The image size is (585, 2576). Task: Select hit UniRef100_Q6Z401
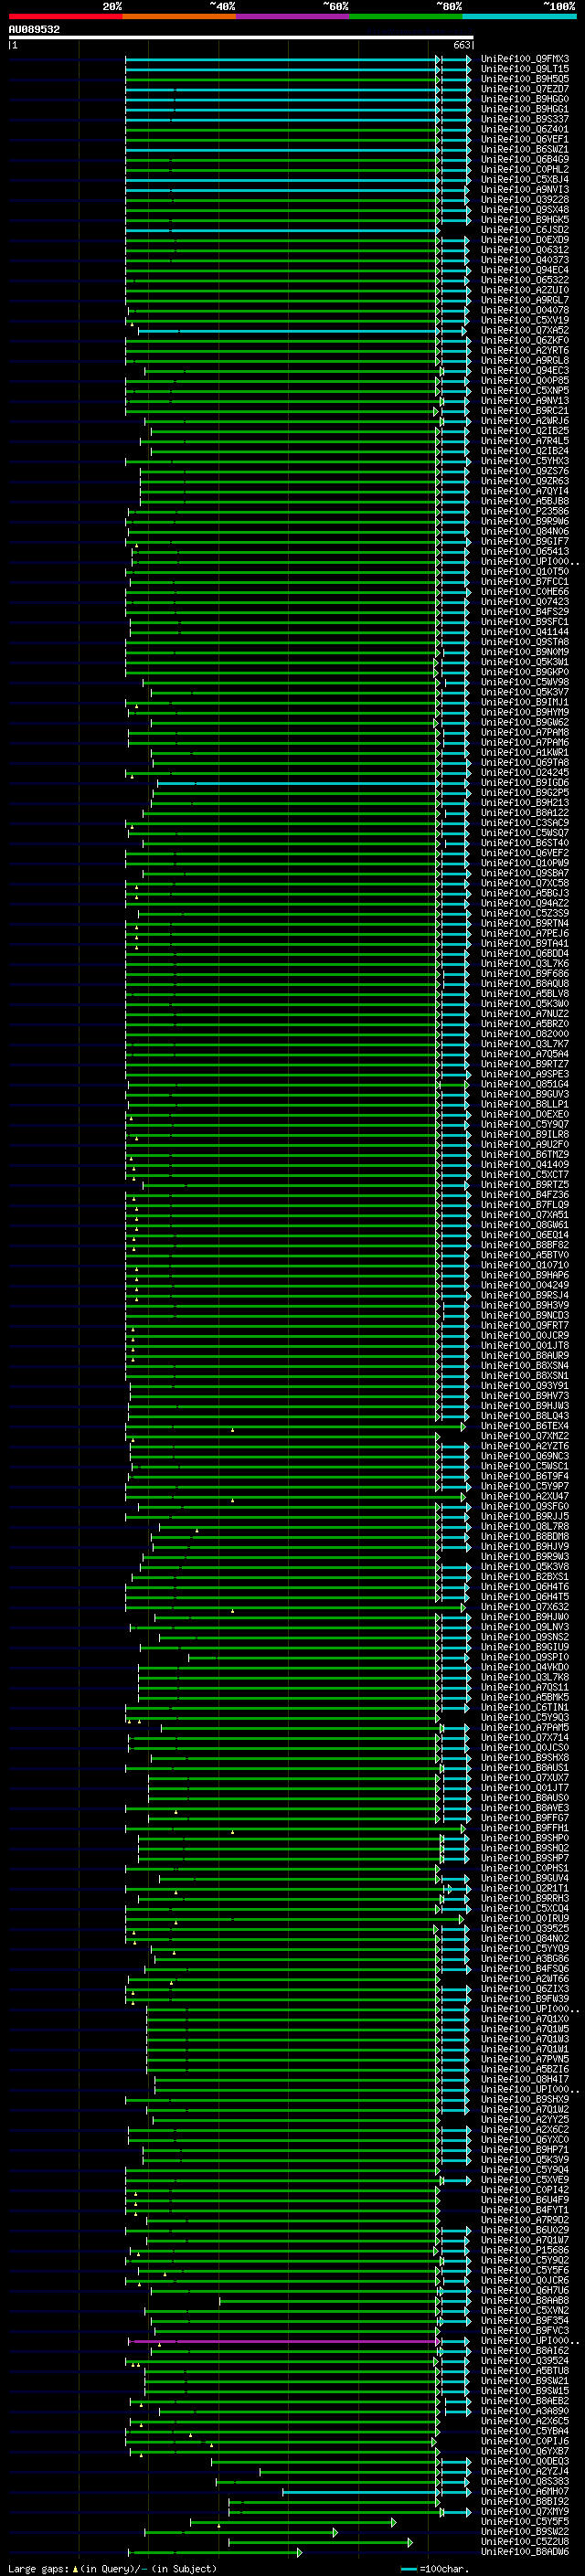pos(524,129)
